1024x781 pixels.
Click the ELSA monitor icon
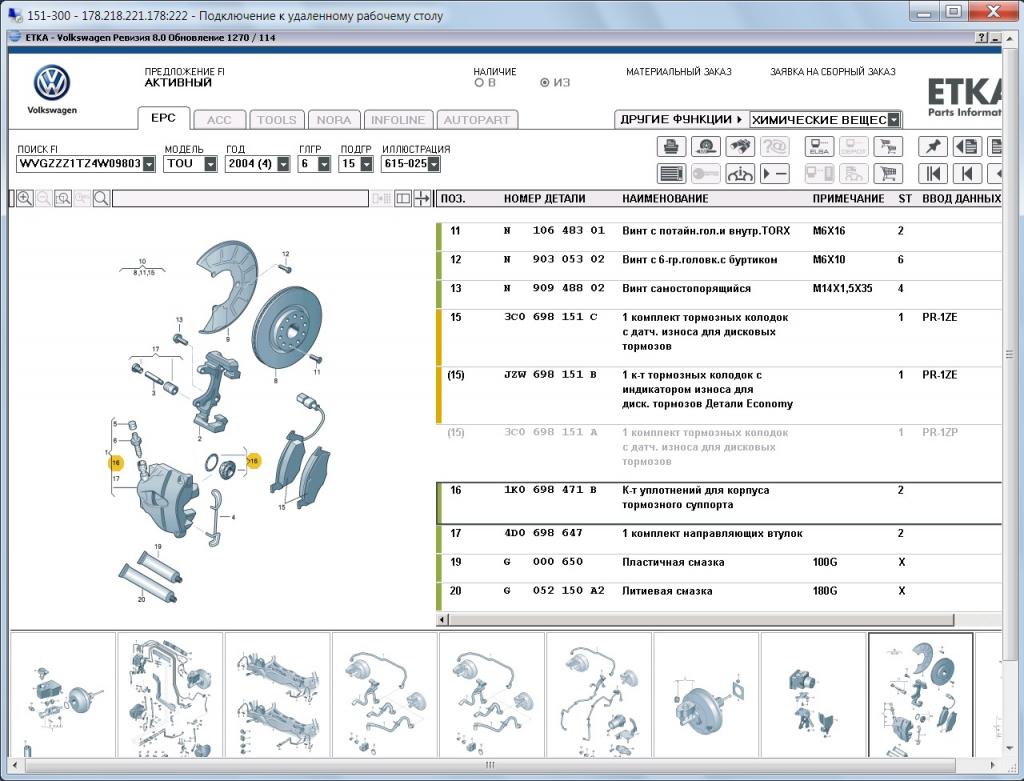click(x=819, y=146)
